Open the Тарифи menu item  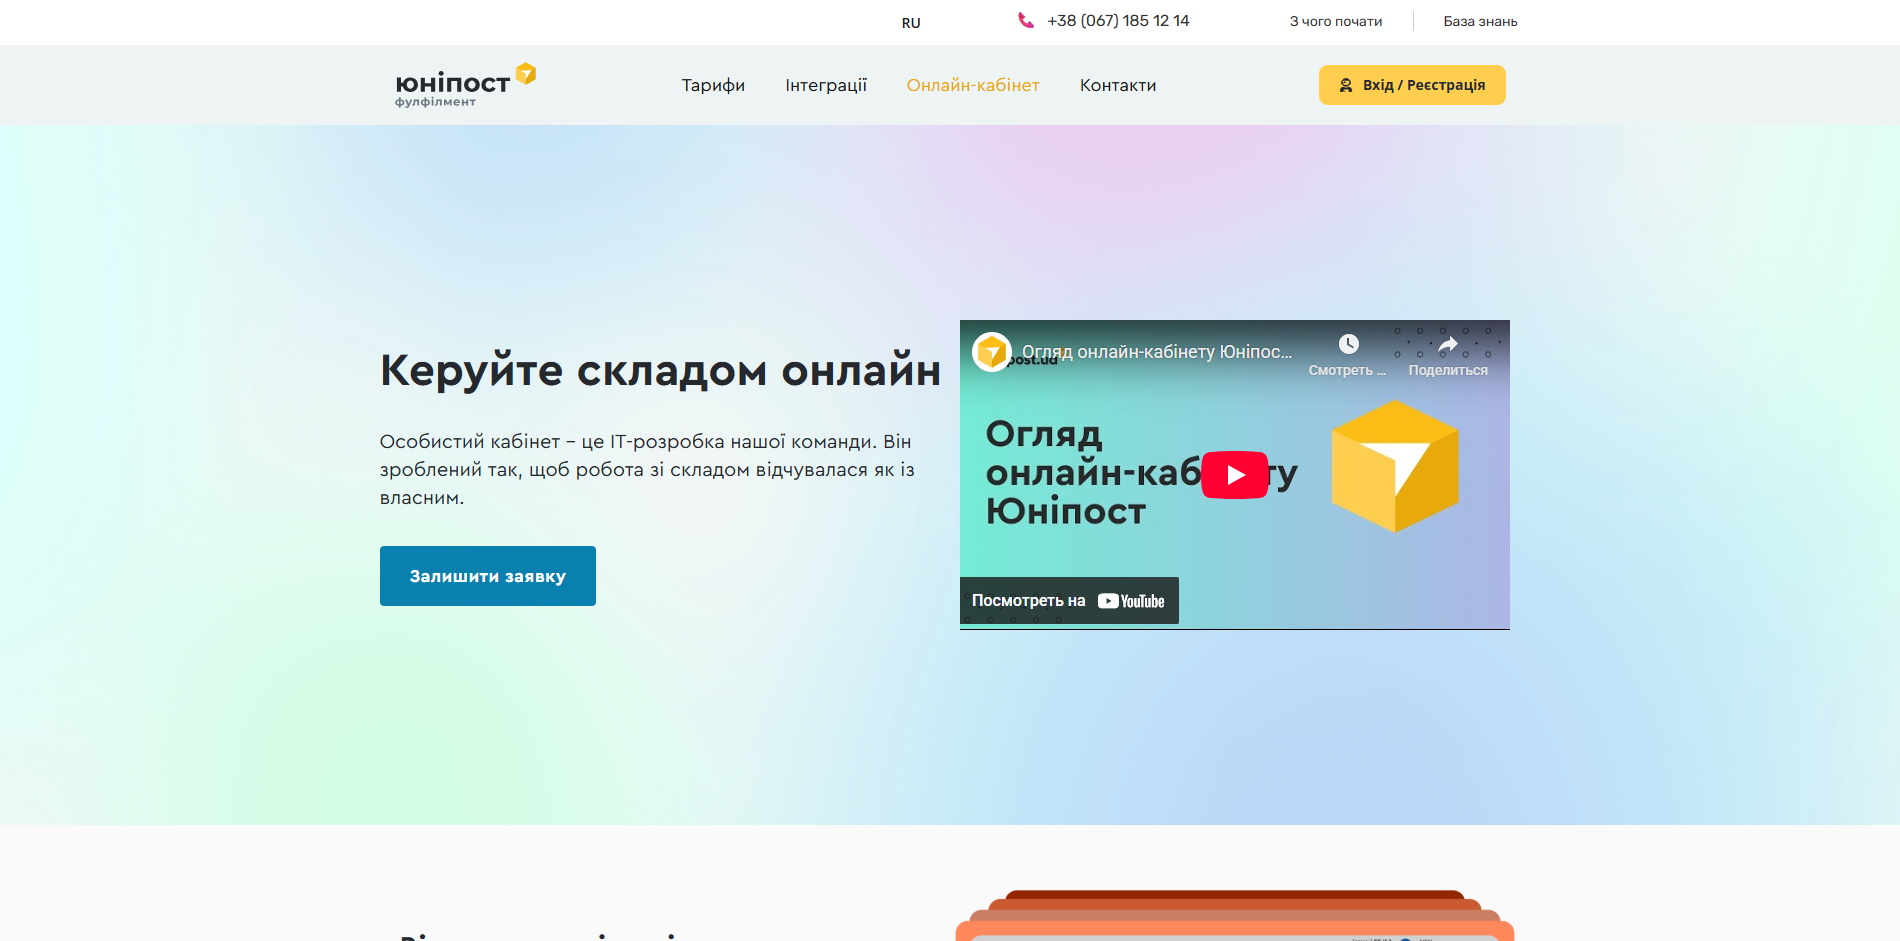tap(713, 86)
